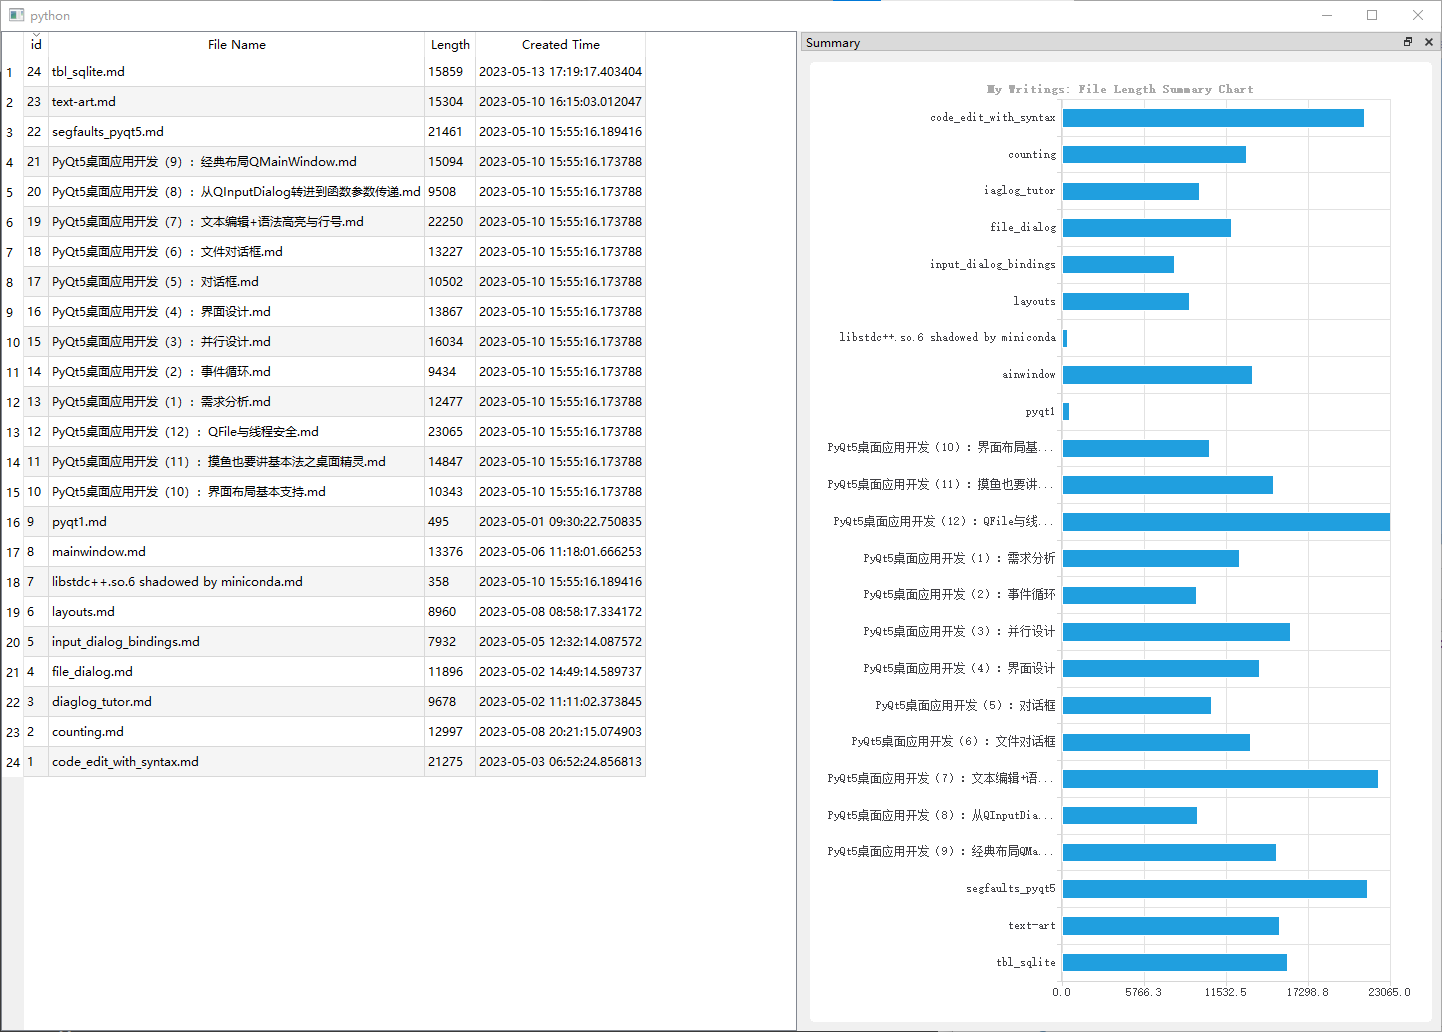Screen dimensions: 1442x1032
Task: Select the PyQt5桌面应用开发（5）：对话框.md cell
Action: [237, 282]
